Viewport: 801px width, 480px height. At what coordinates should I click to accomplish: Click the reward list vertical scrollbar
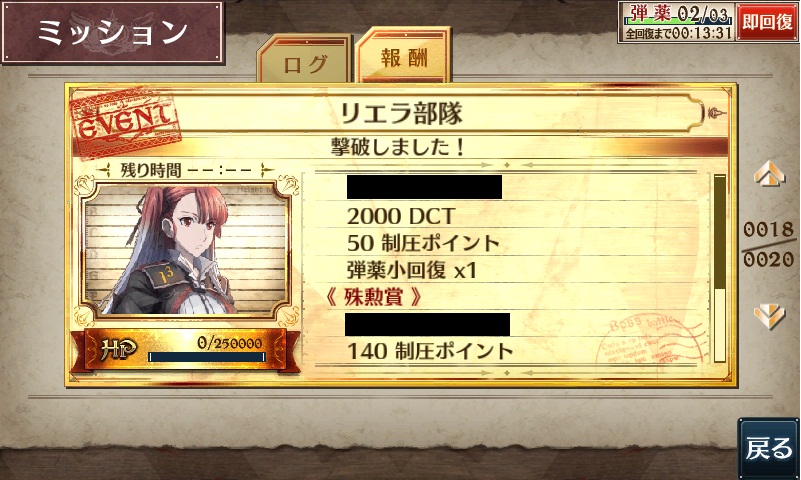(x=719, y=269)
